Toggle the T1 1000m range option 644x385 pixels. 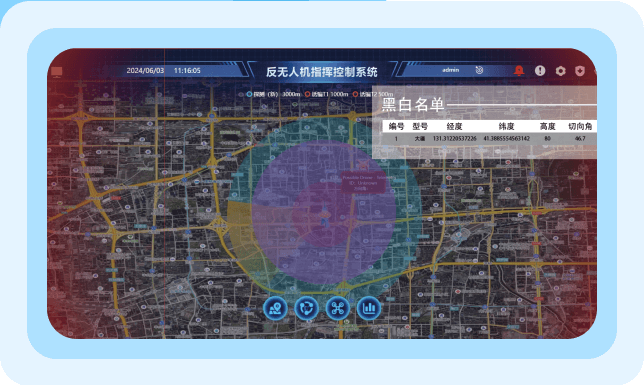[327, 94]
